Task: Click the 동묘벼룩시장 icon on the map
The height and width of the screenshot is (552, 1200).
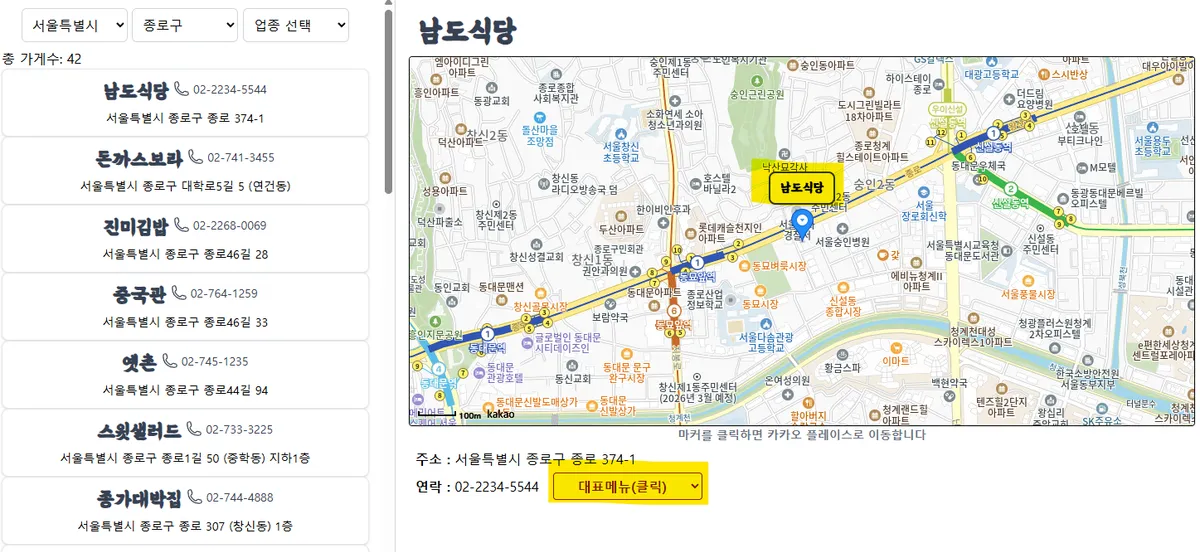Action: tap(744, 265)
